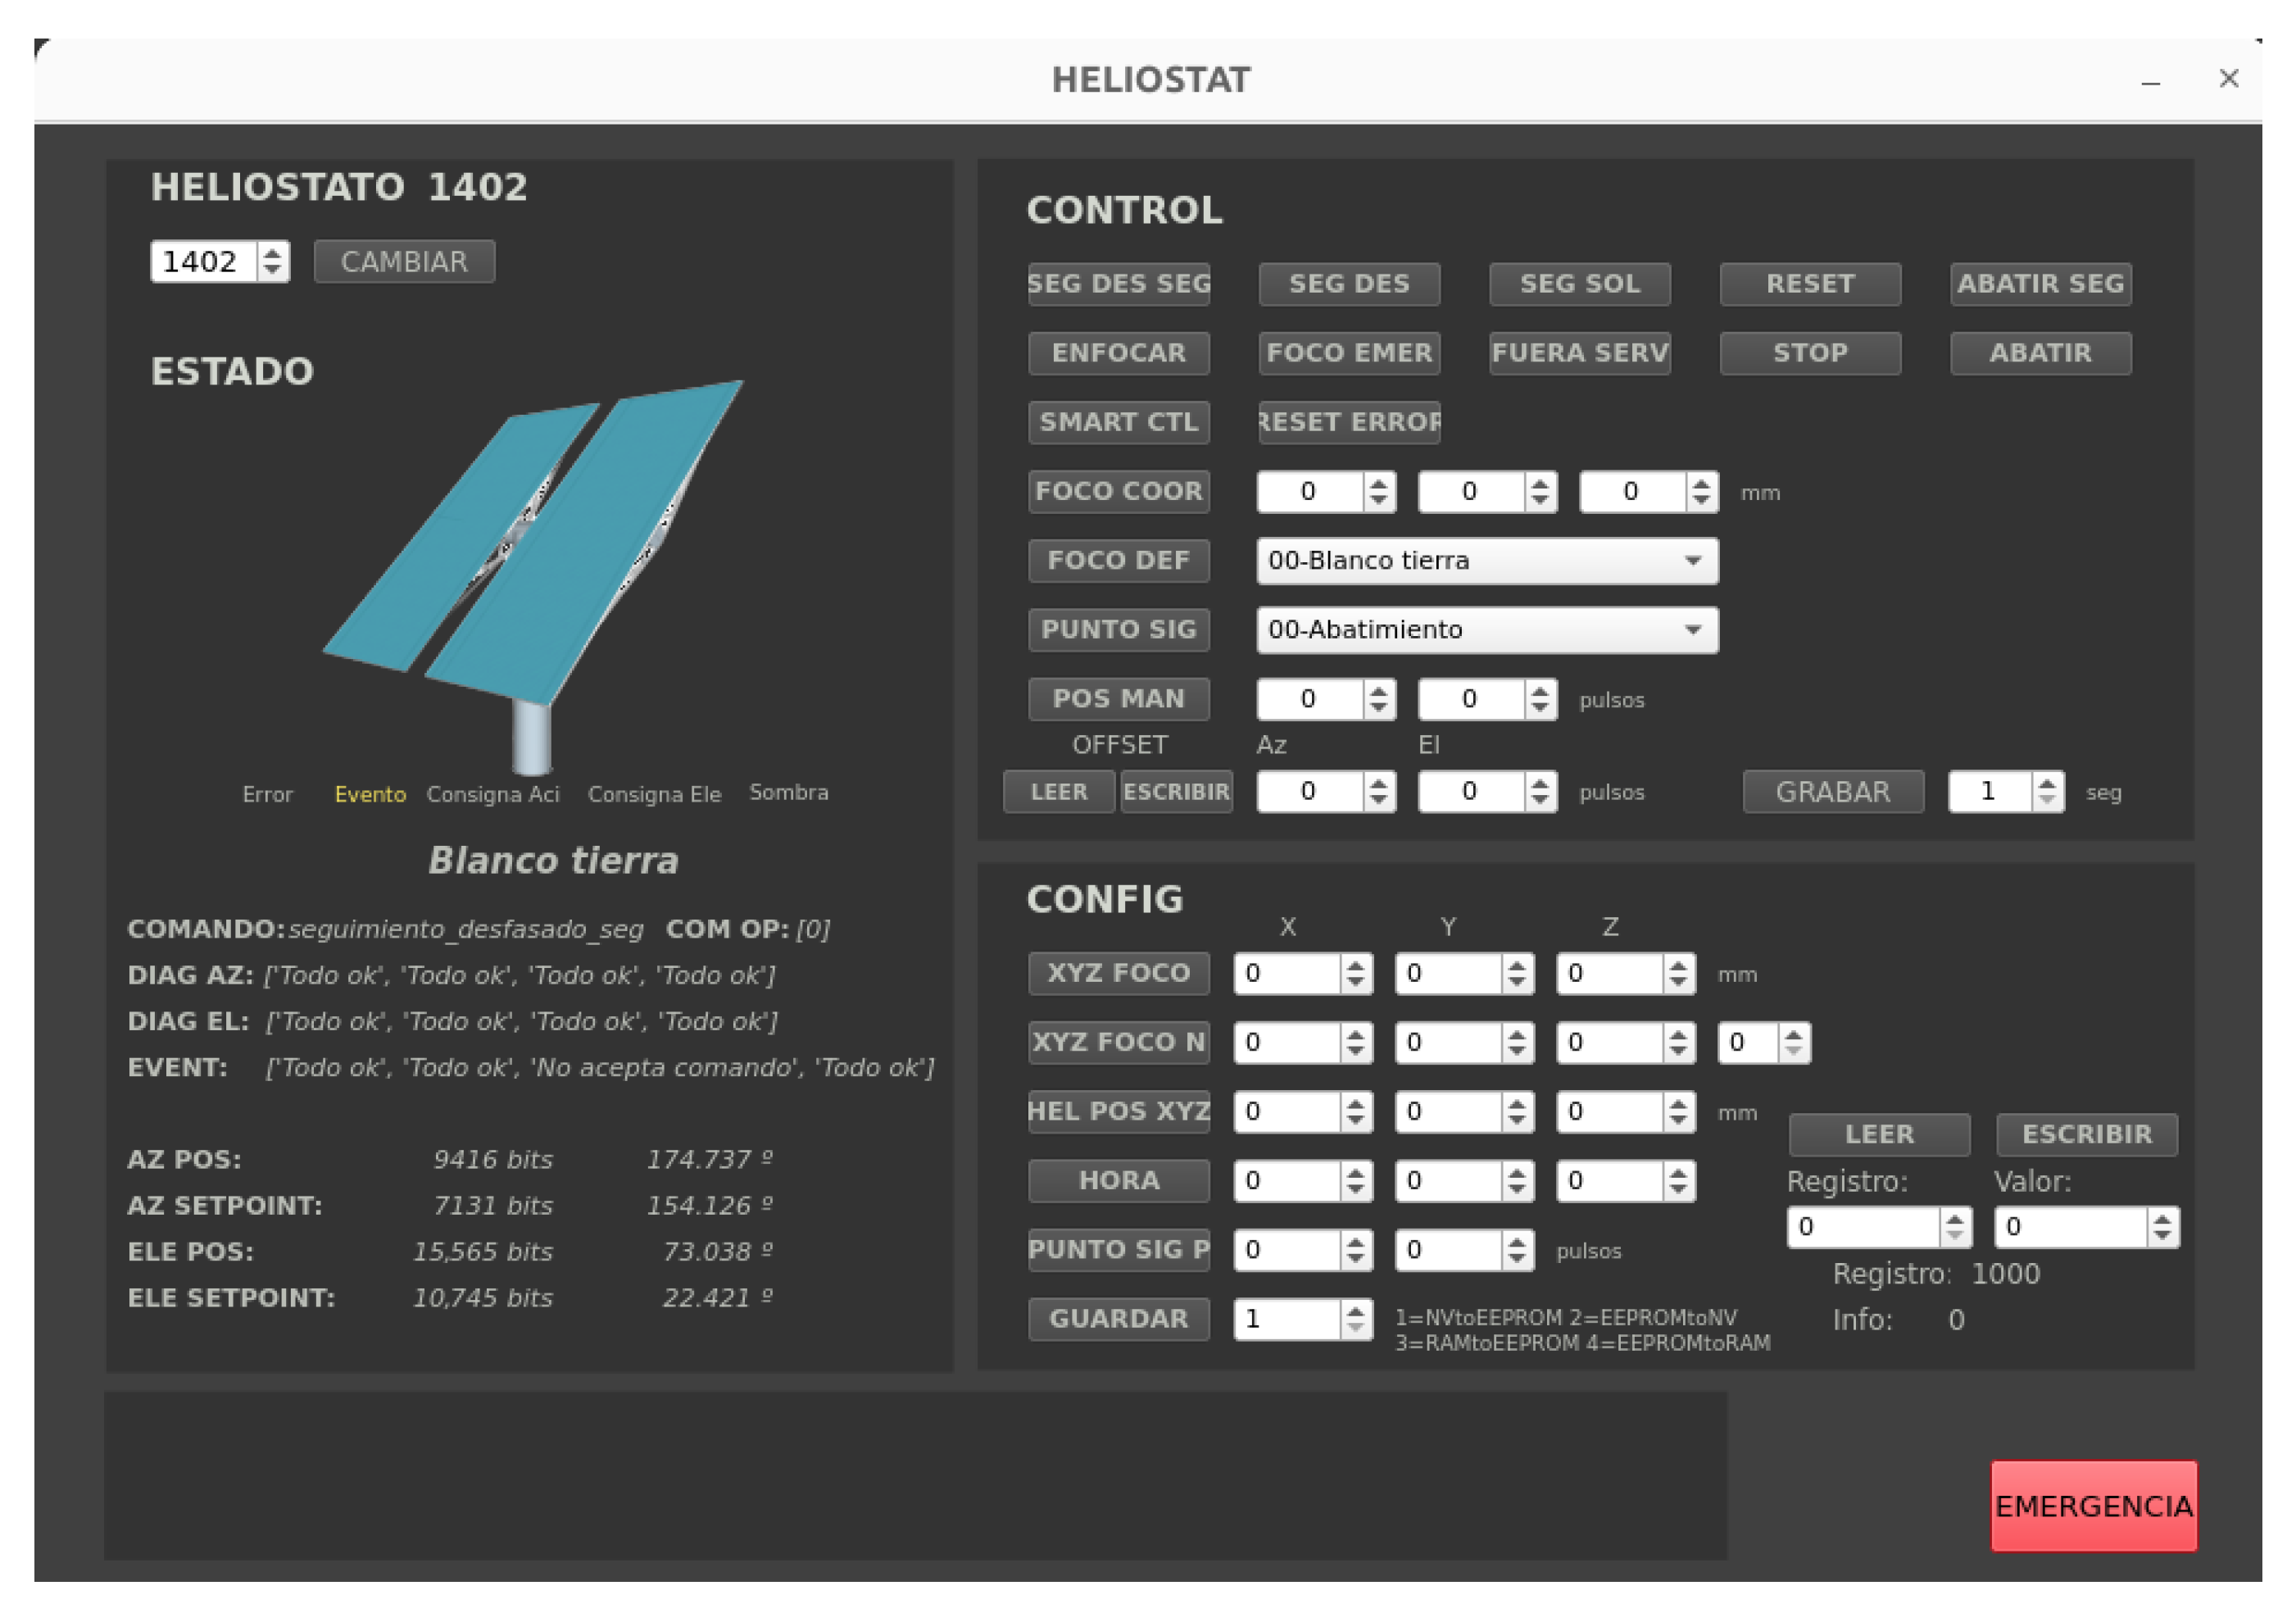
Task: Click the Registro input field
Action: [1864, 1227]
